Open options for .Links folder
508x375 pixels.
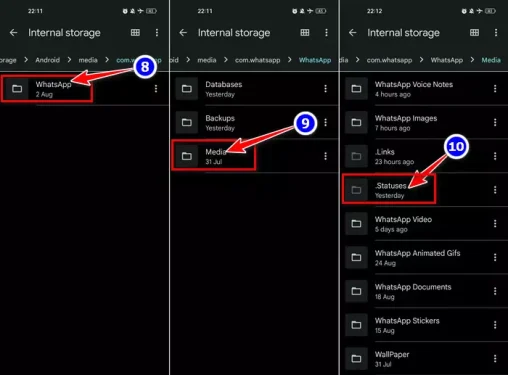coord(495,156)
